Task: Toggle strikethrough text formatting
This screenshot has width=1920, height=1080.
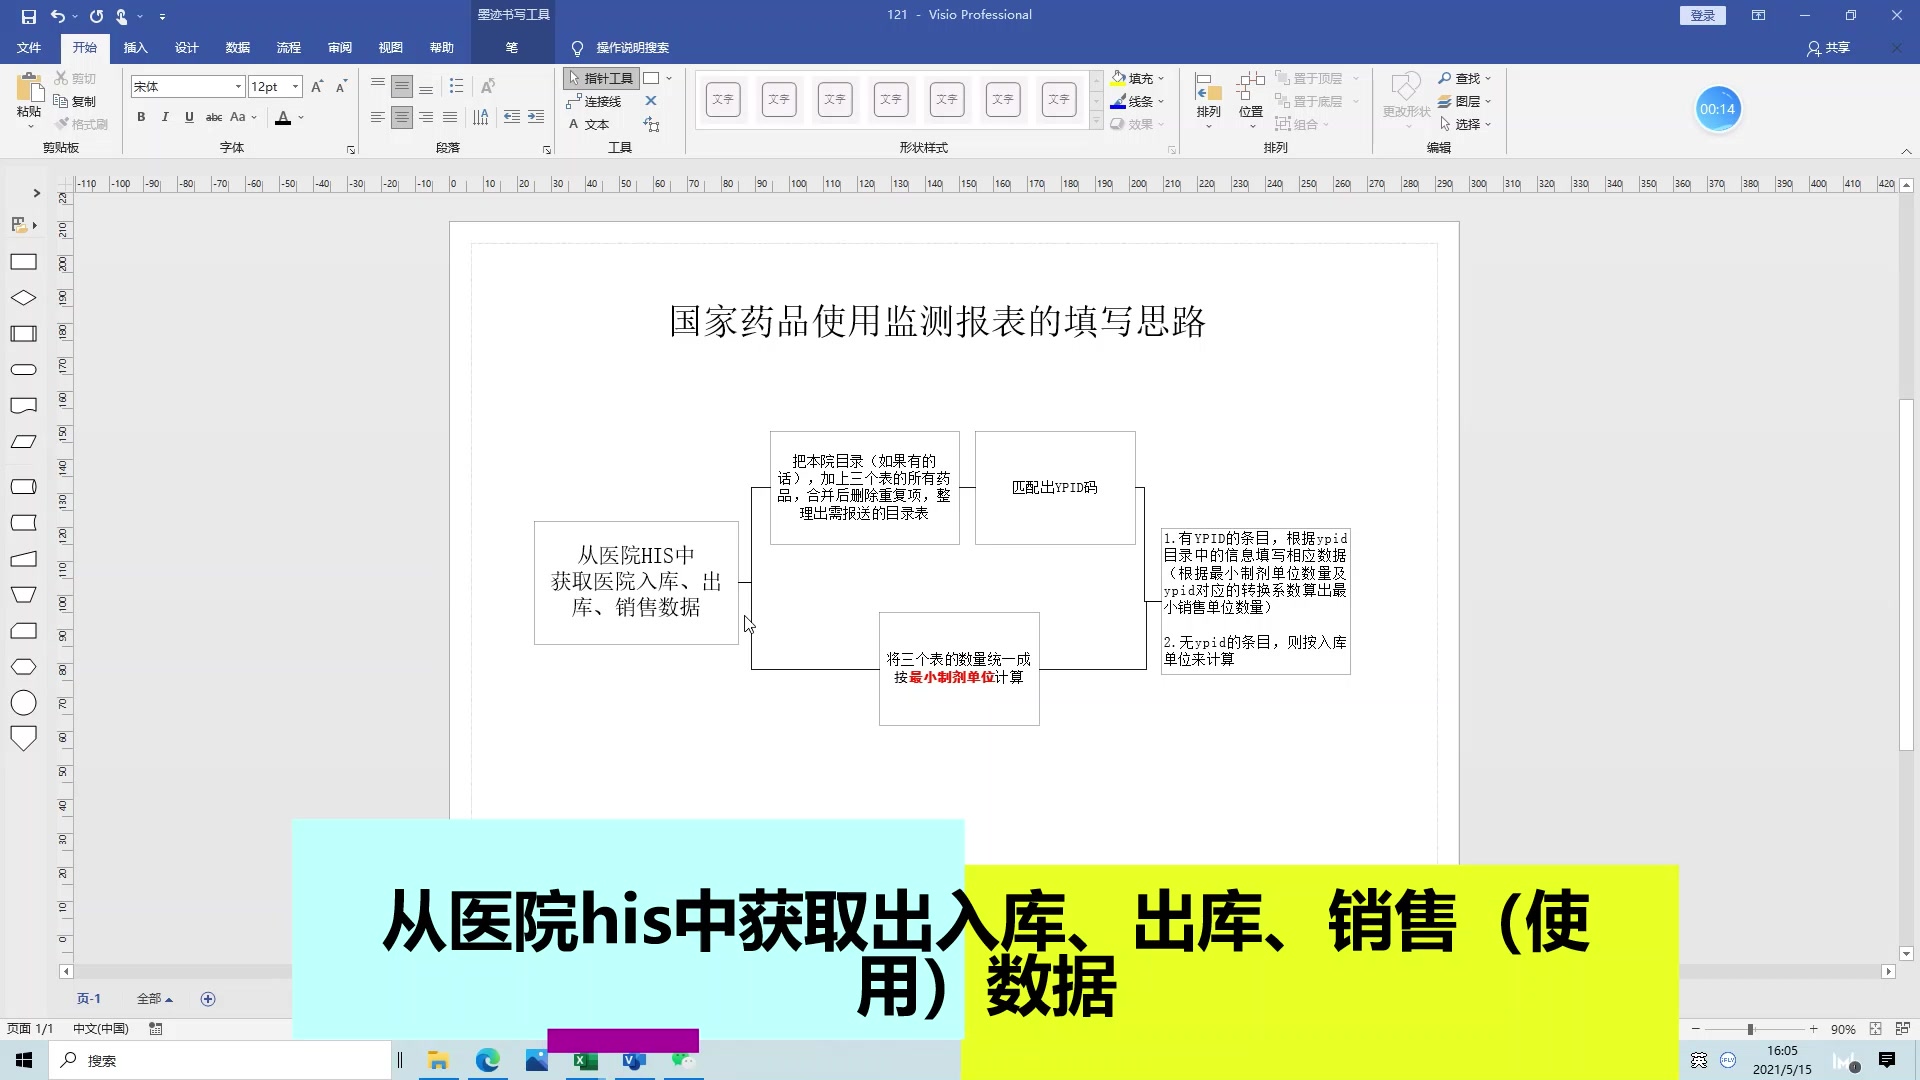Action: 214,117
